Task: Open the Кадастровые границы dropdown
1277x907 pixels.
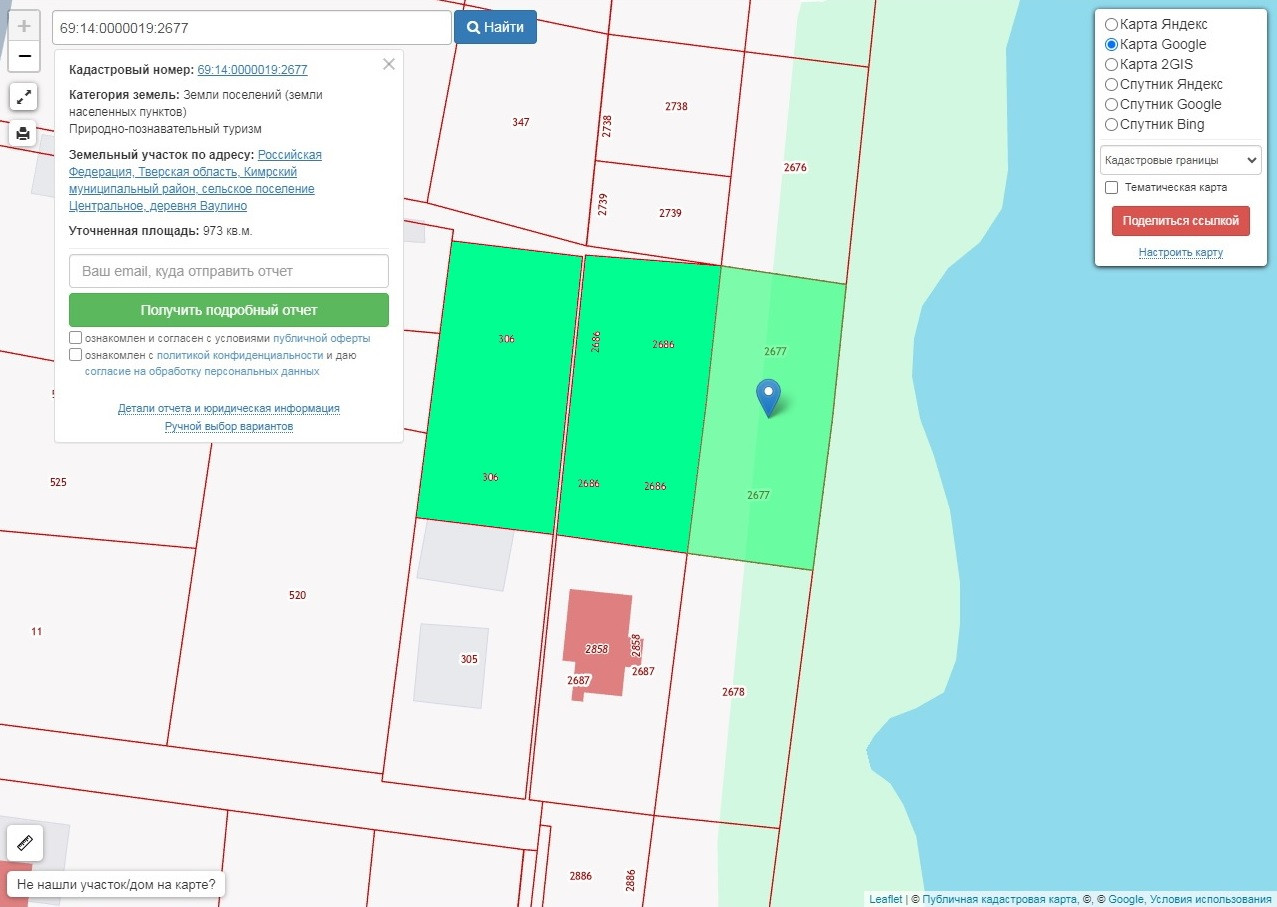Action: [x=1180, y=160]
